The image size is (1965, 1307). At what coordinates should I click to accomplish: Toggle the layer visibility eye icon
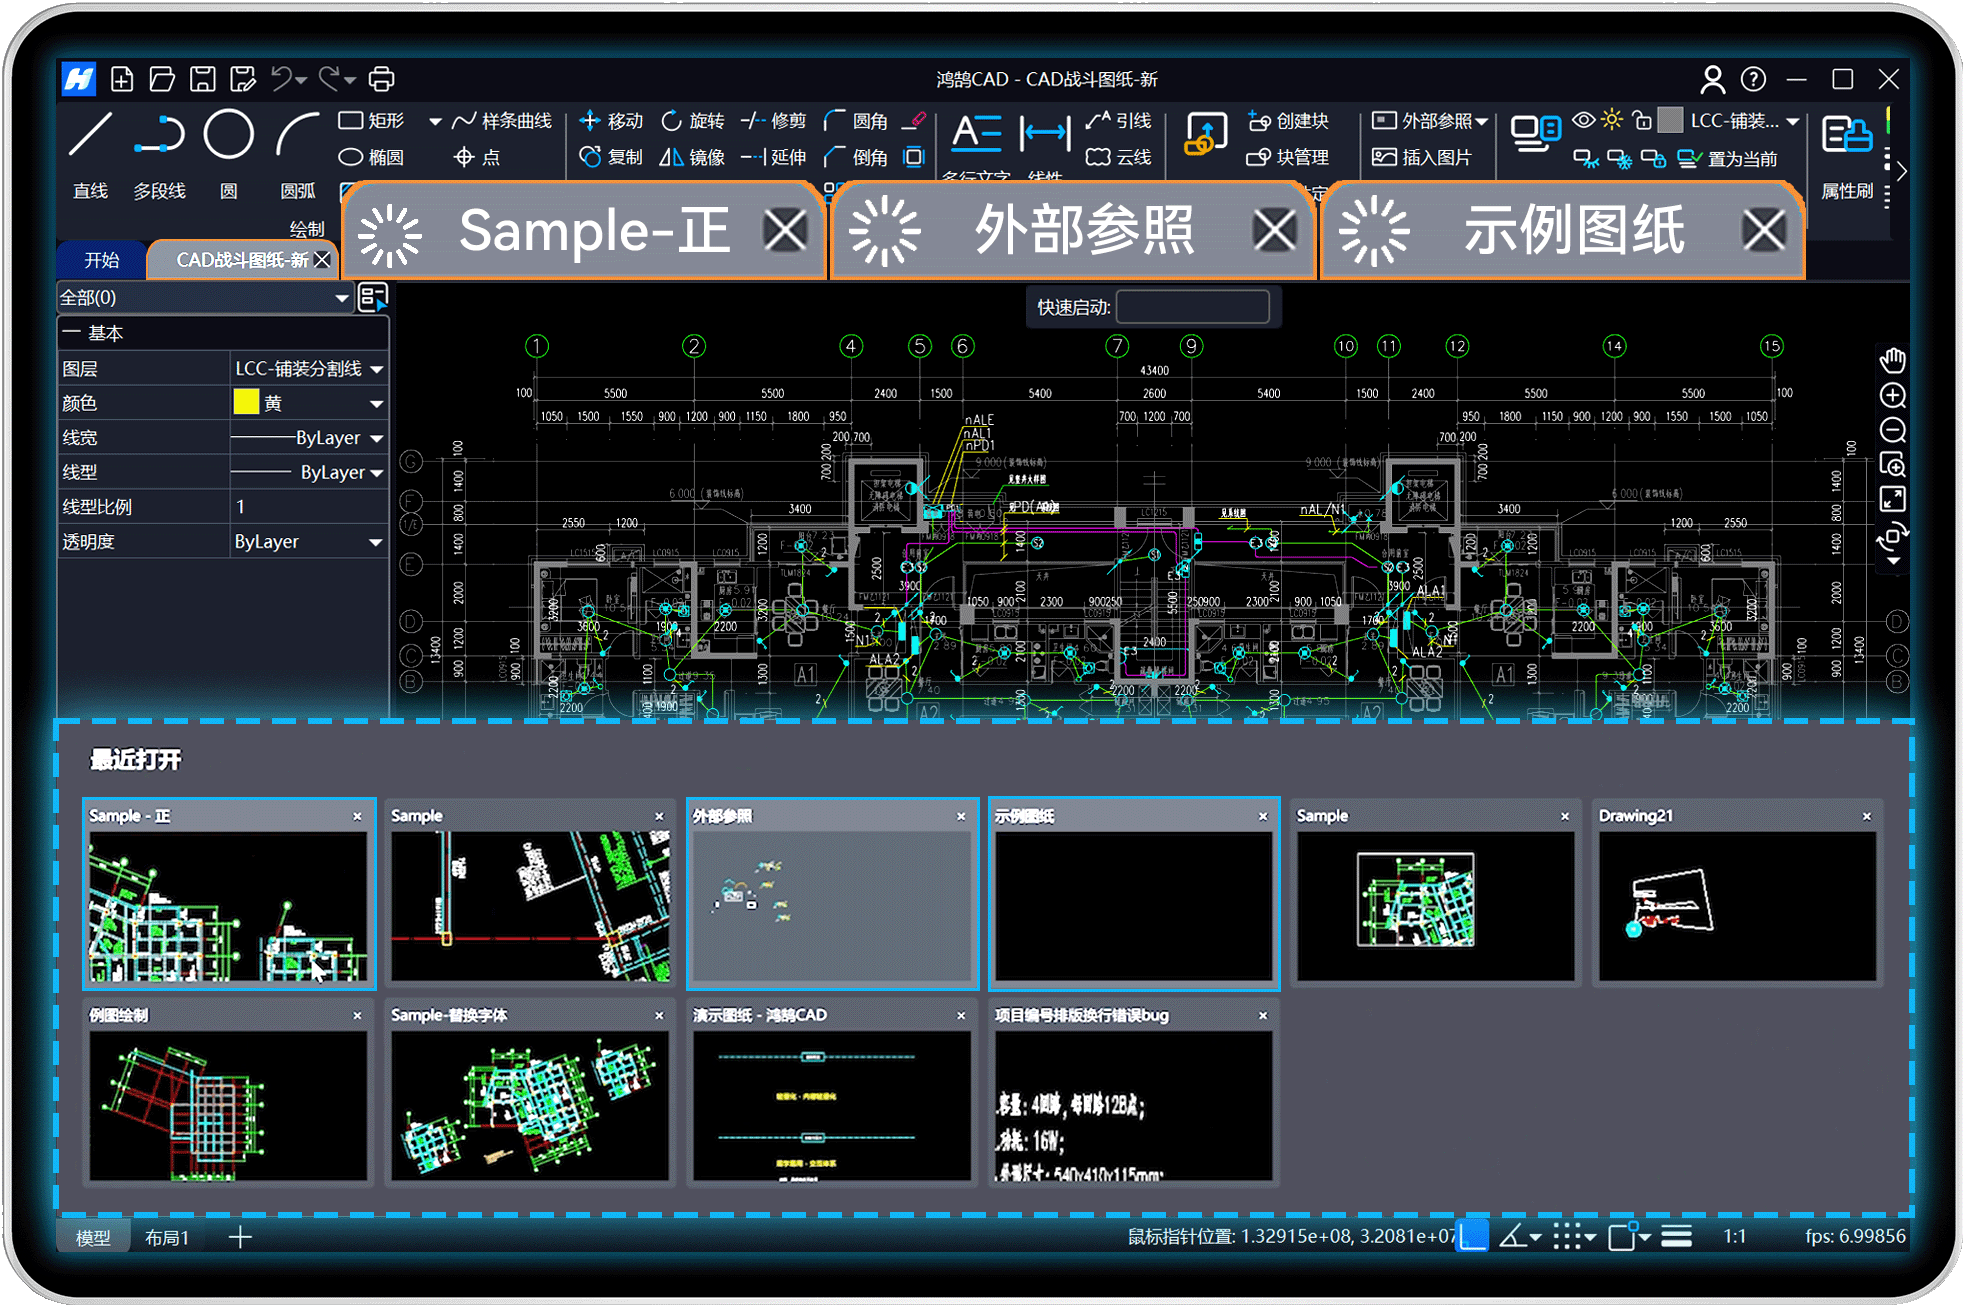(x=1583, y=121)
